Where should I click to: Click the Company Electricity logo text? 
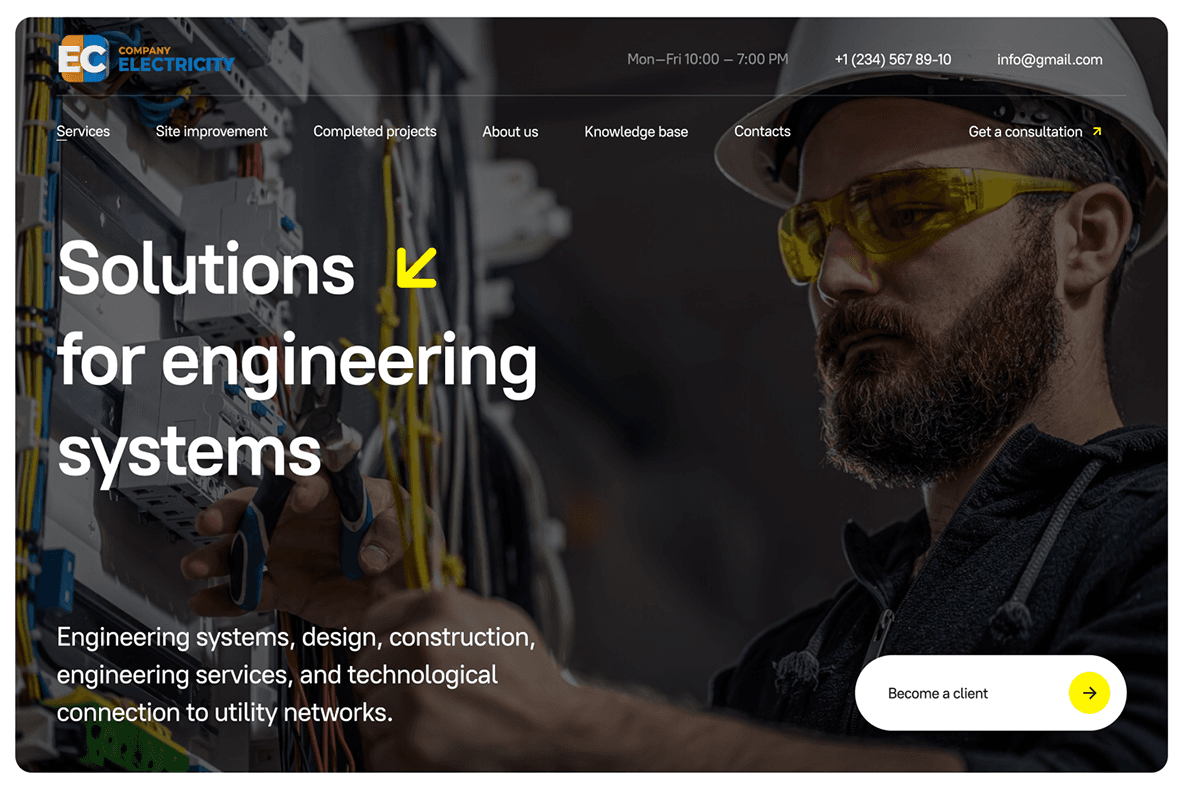(x=176, y=60)
